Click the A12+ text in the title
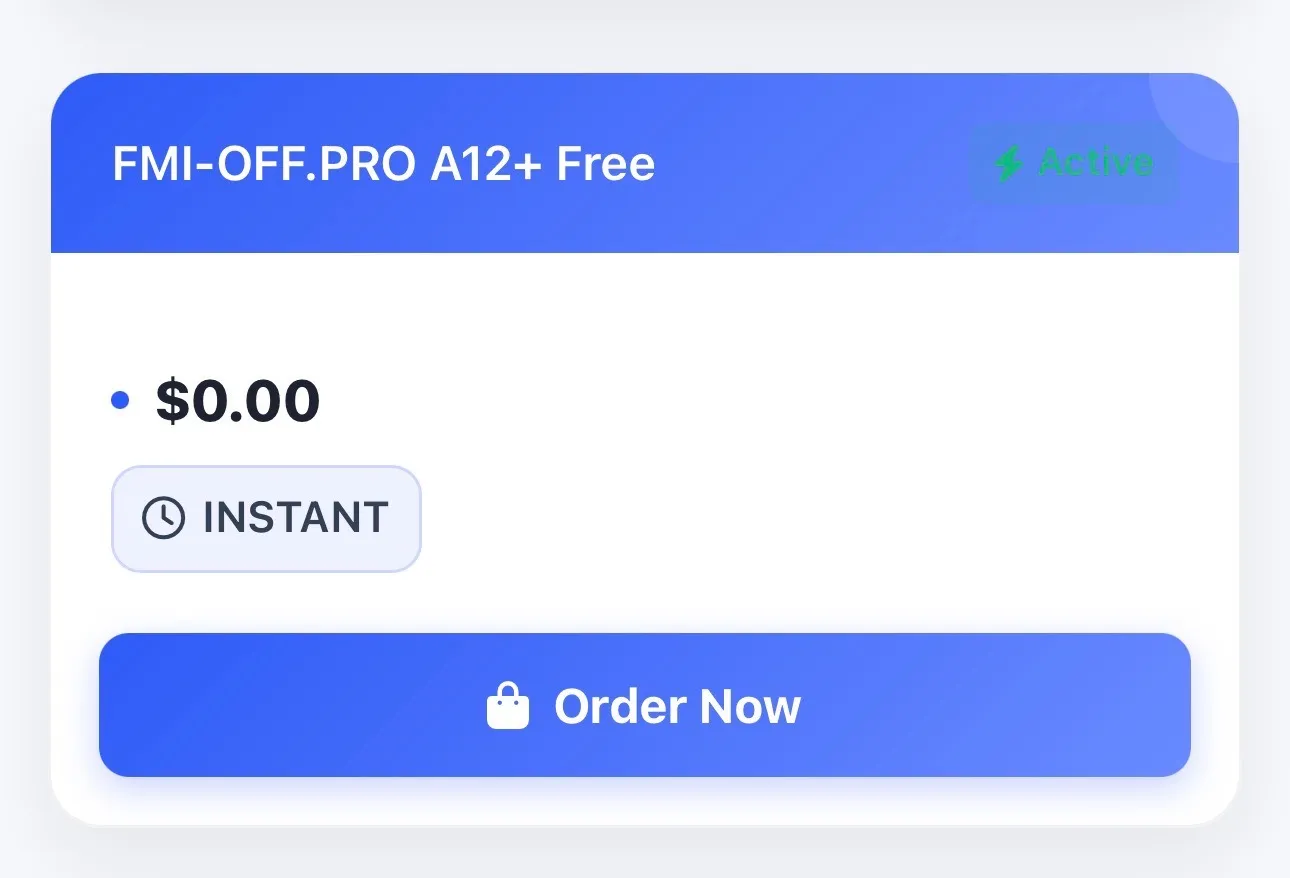This screenshot has height=878, width=1290. click(x=486, y=164)
